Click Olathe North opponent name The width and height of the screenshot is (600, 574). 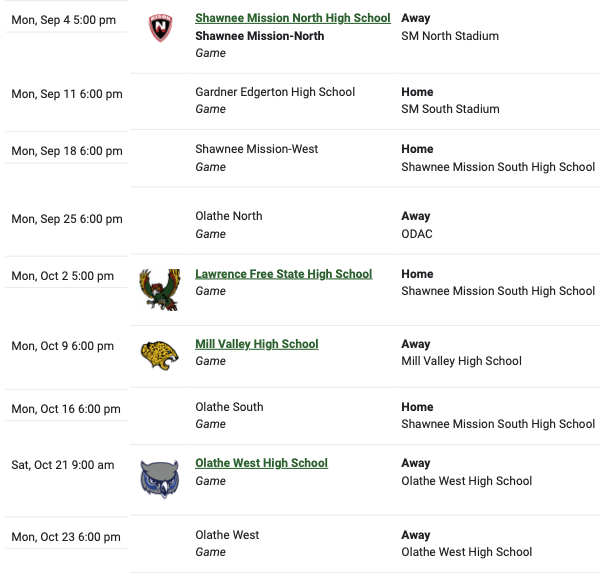pyautogui.click(x=229, y=216)
